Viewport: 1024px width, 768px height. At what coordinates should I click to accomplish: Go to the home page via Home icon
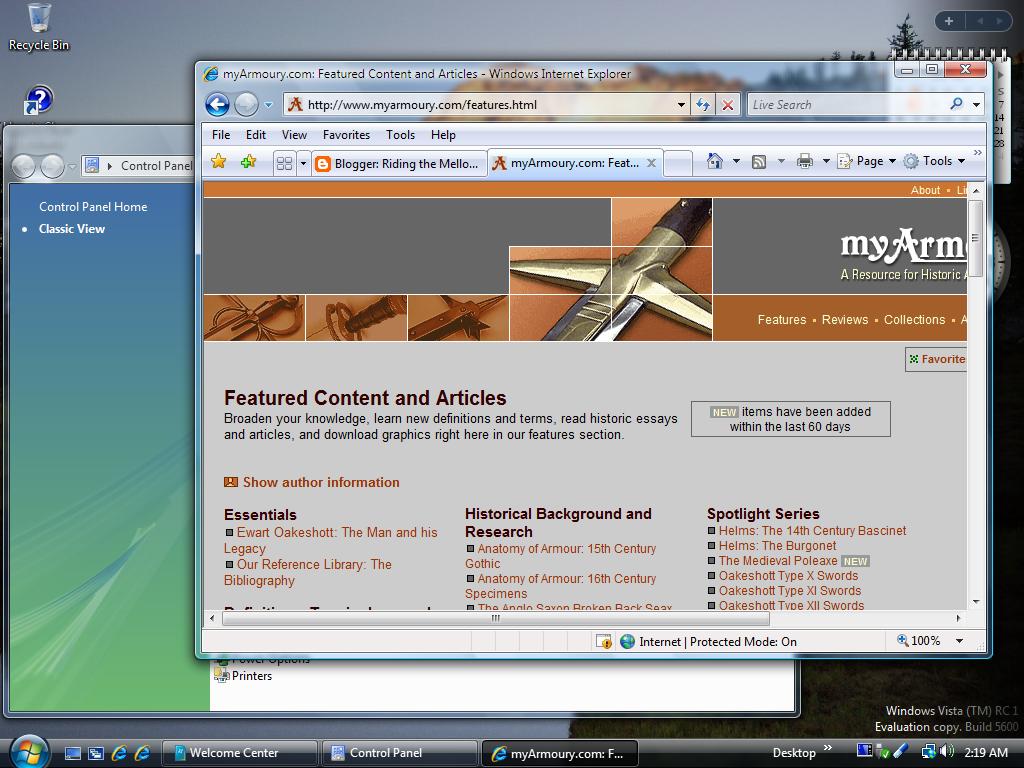pos(715,161)
